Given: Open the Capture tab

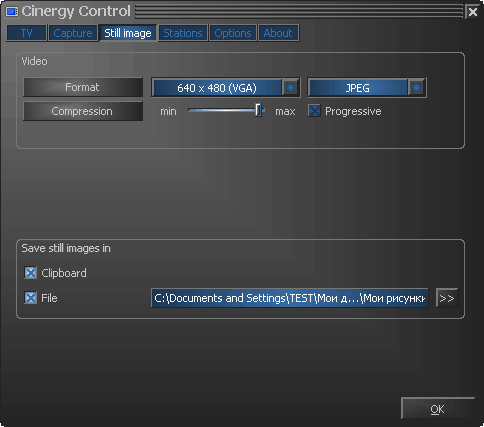Looking at the screenshot, I should pyautogui.click(x=73, y=33).
